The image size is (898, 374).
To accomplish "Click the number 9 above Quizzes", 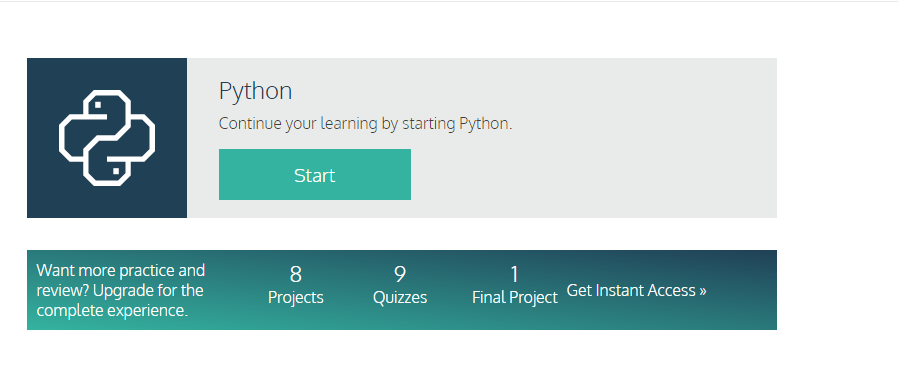I will point(400,274).
